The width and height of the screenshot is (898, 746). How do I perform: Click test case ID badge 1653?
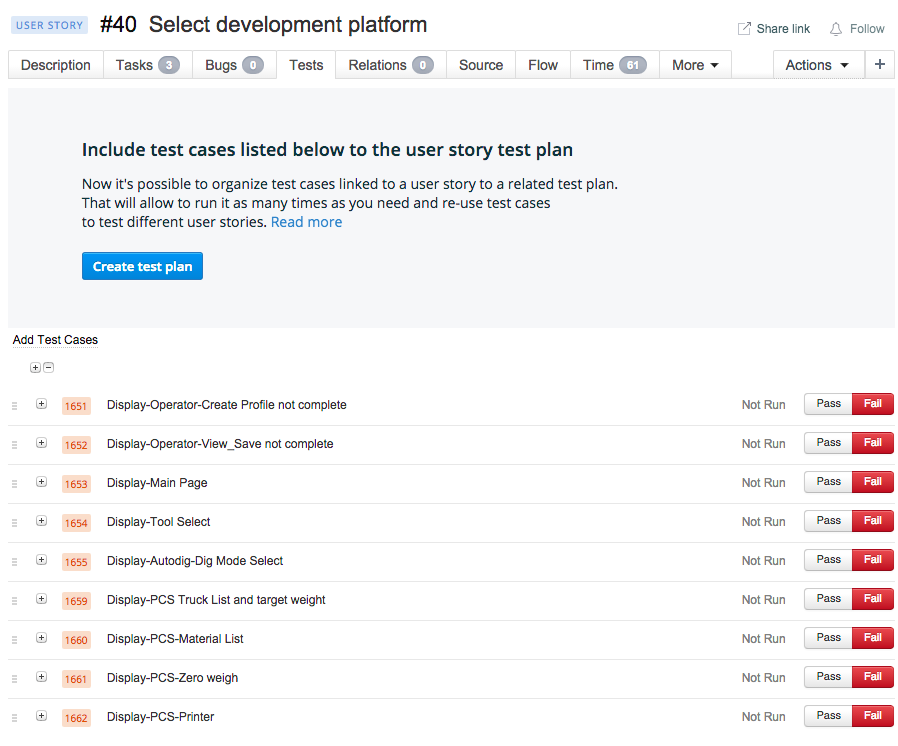[x=76, y=484]
